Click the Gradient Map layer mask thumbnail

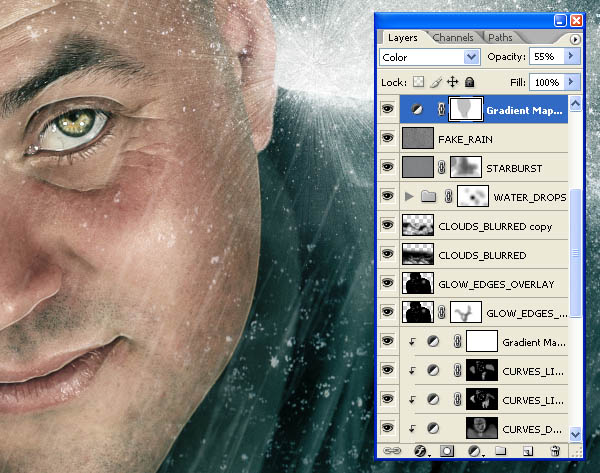465,109
